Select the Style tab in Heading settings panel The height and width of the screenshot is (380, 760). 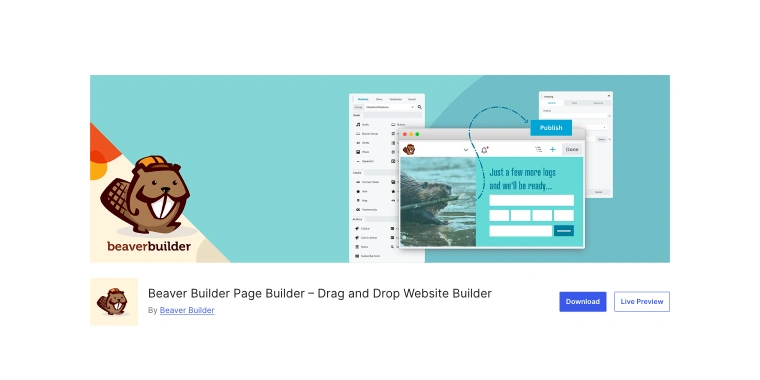click(x=574, y=103)
